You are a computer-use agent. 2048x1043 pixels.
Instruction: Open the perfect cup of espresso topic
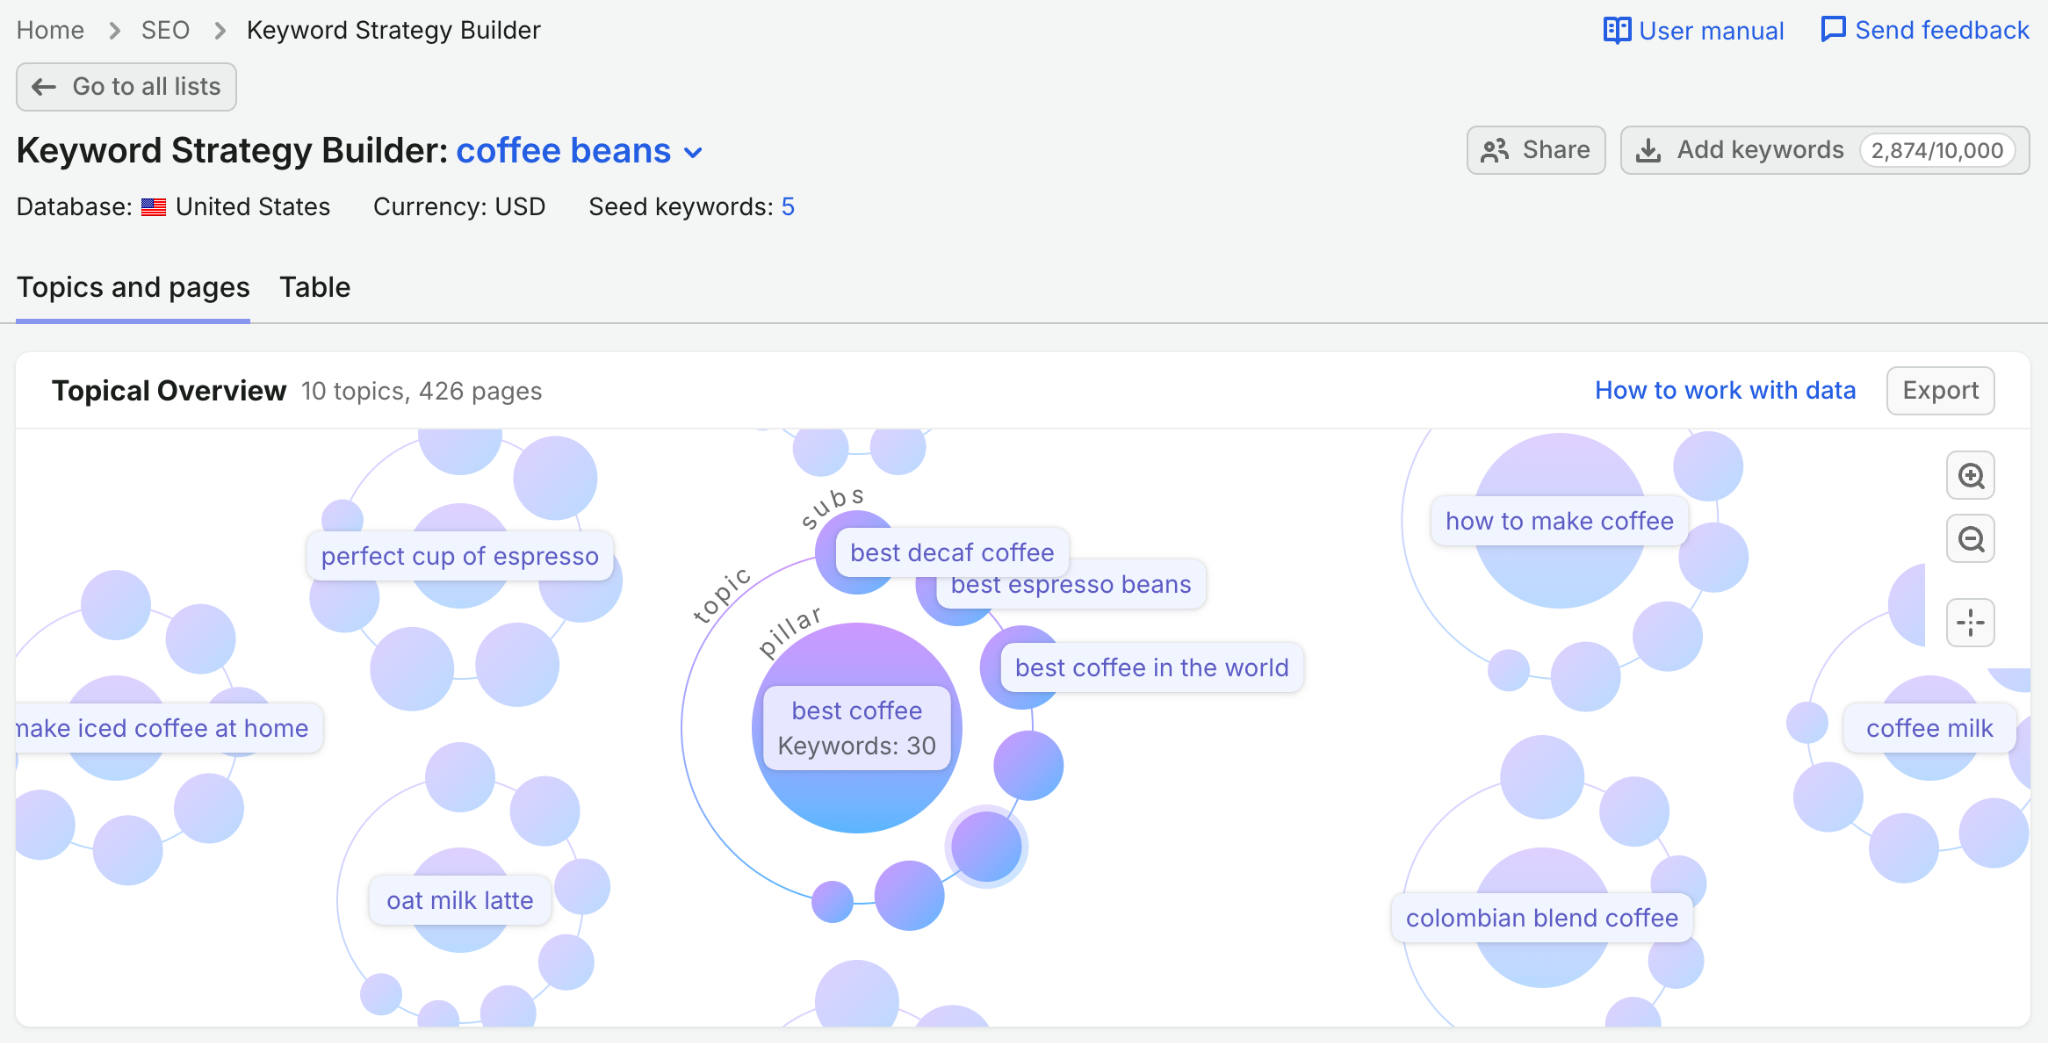tap(460, 556)
